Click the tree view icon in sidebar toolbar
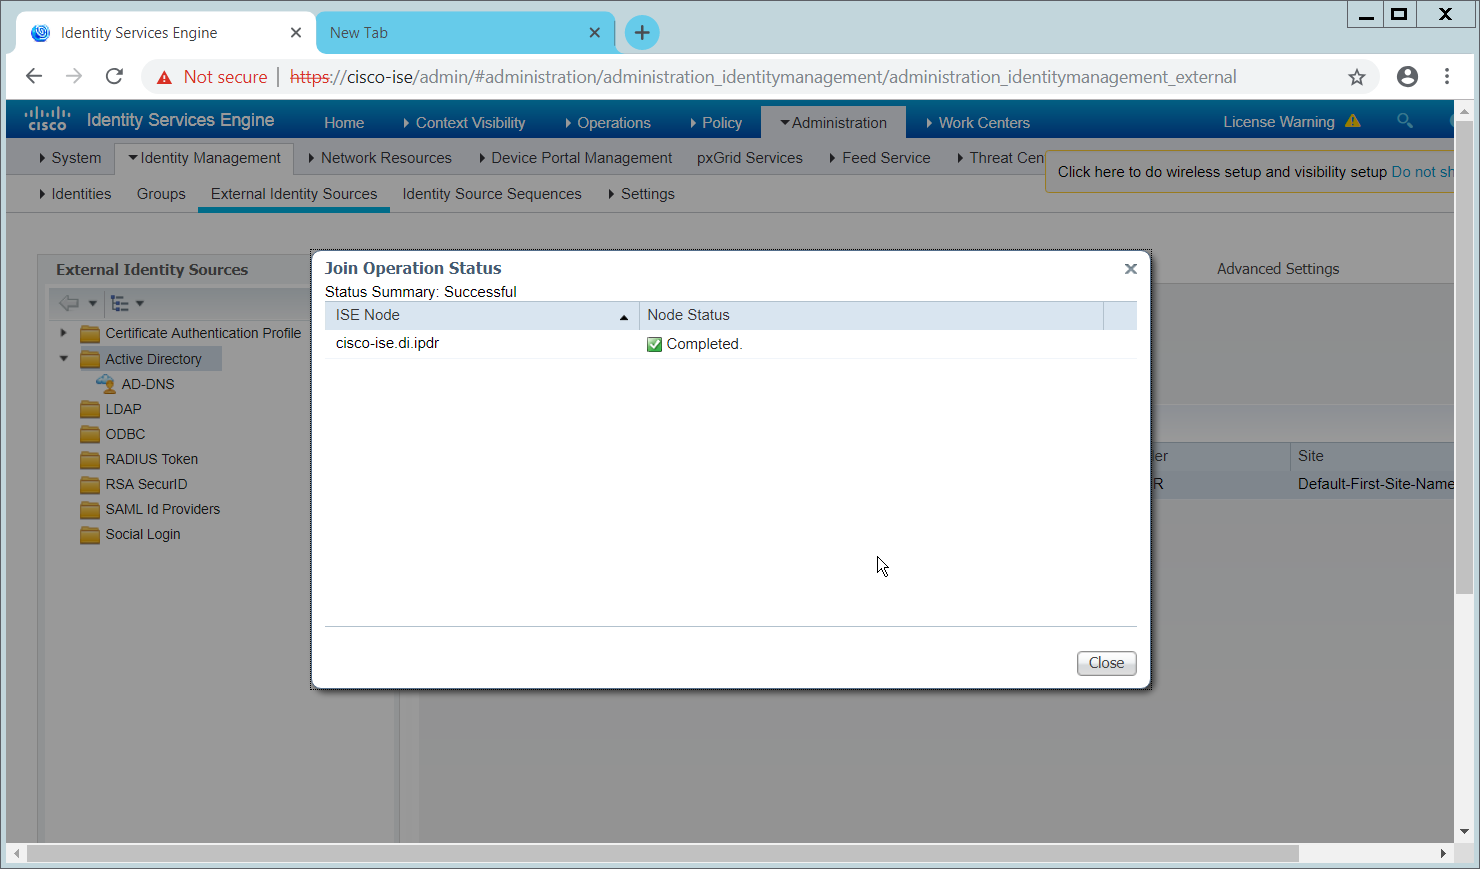Viewport: 1480px width, 869px height. click(x=120, y=303)
